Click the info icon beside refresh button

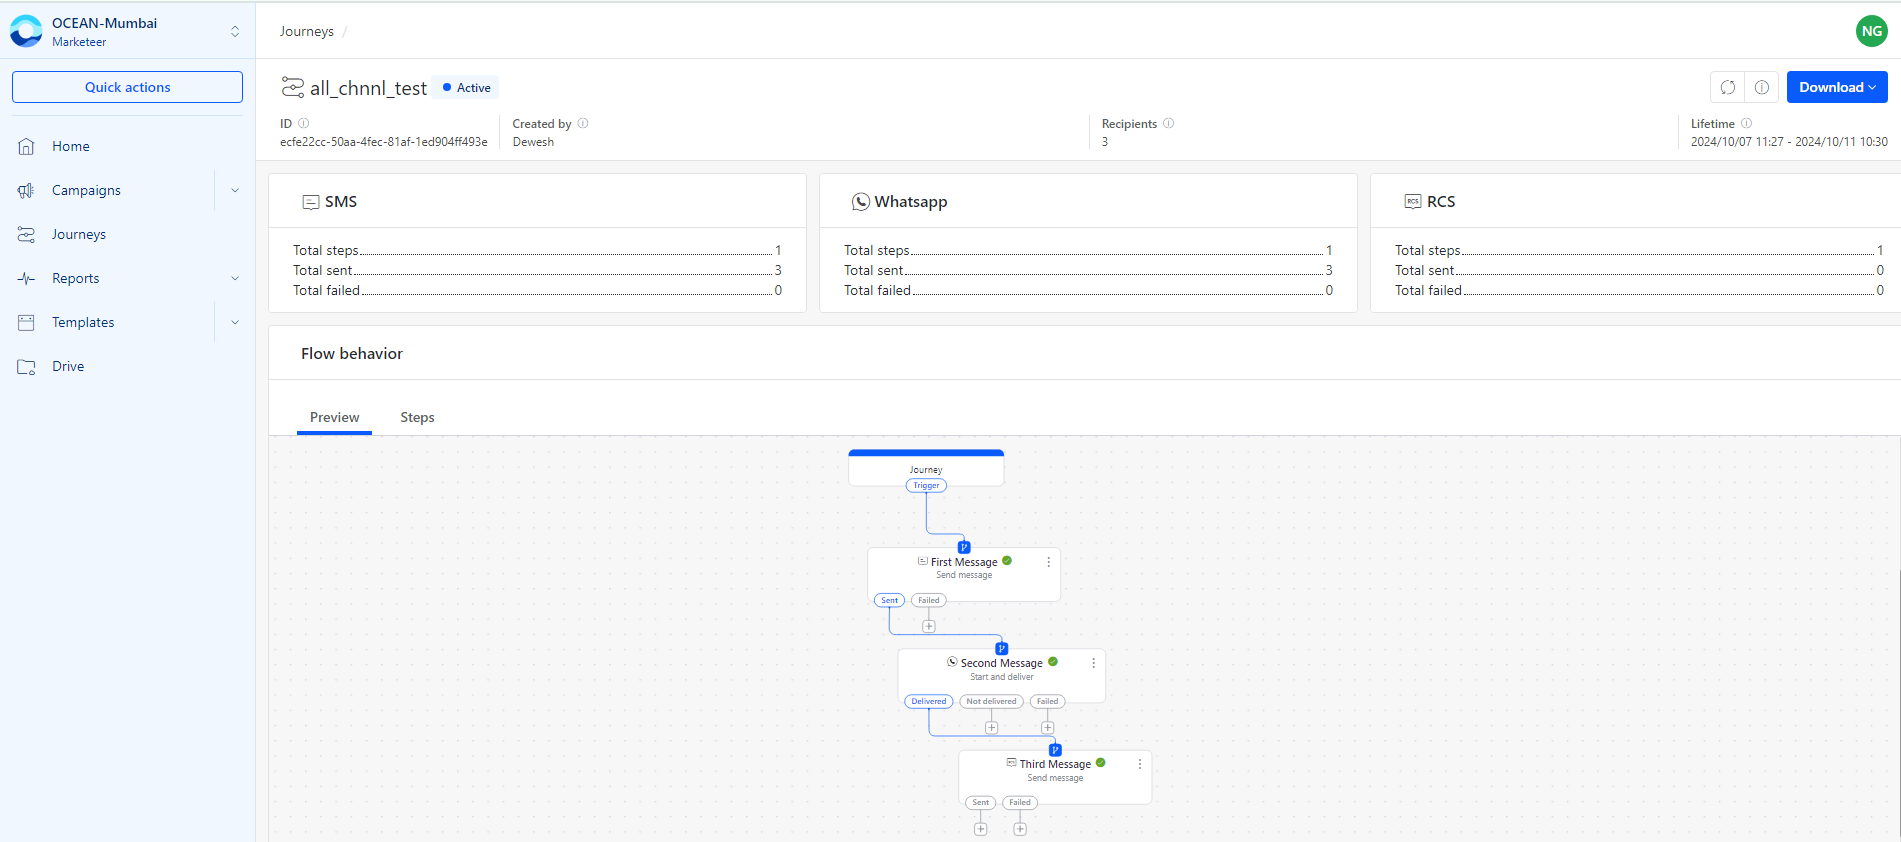[x=1761, y=87]
